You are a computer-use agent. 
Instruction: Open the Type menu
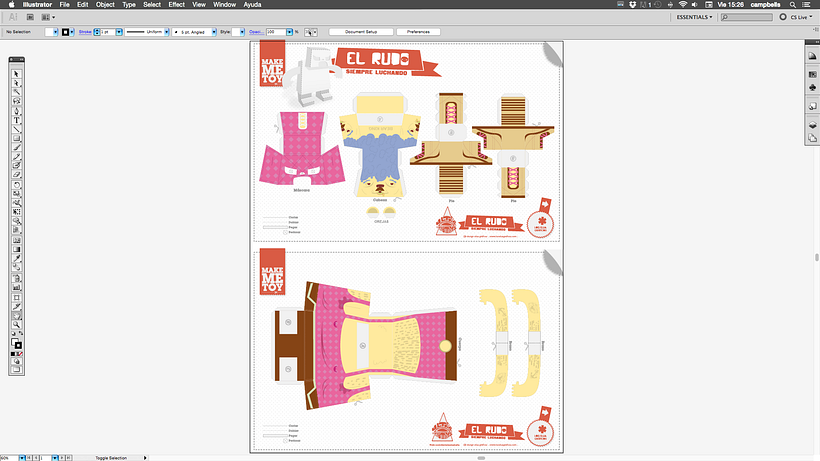click(129, 4)
